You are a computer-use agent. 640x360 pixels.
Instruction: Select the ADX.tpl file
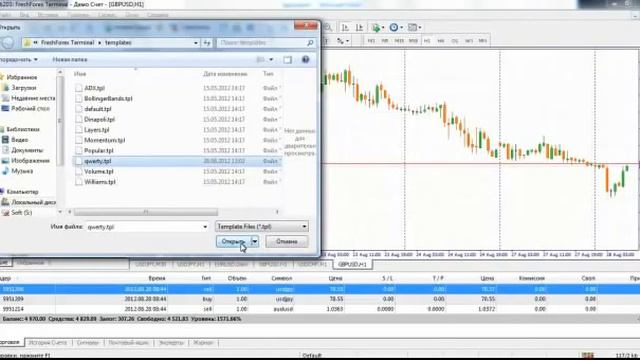click(x=94, y=88)
